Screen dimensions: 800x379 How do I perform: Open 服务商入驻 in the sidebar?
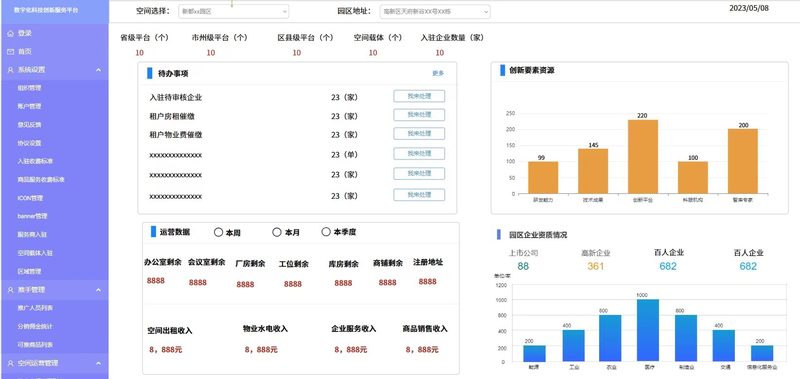click(32, 235)
